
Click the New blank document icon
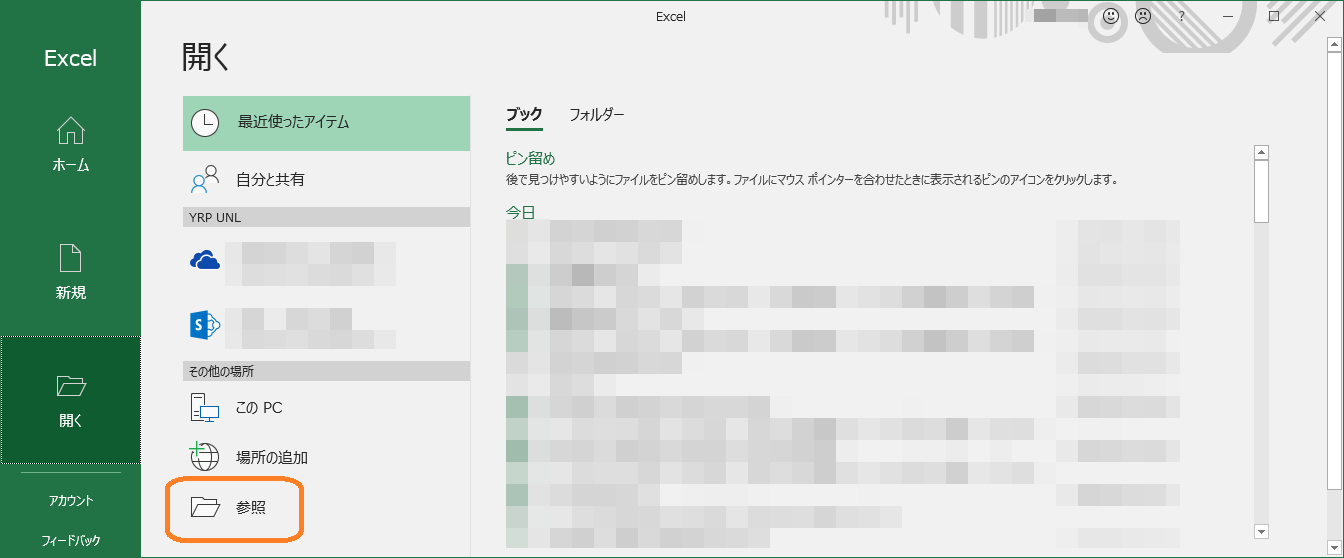pos(70,258)
